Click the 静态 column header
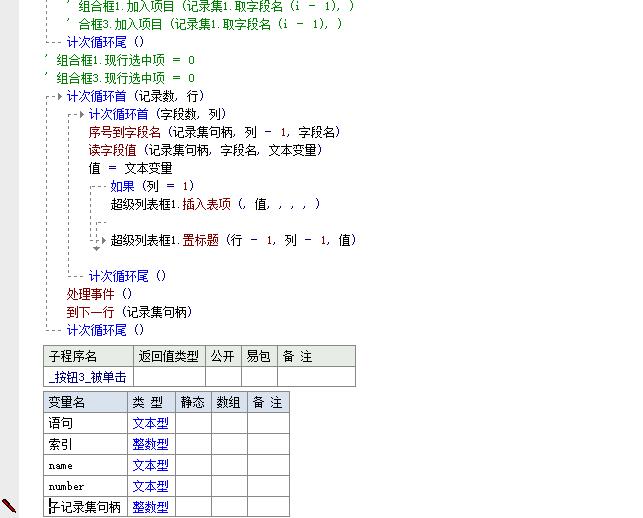643x518 pixels. [x=194, y=402]
